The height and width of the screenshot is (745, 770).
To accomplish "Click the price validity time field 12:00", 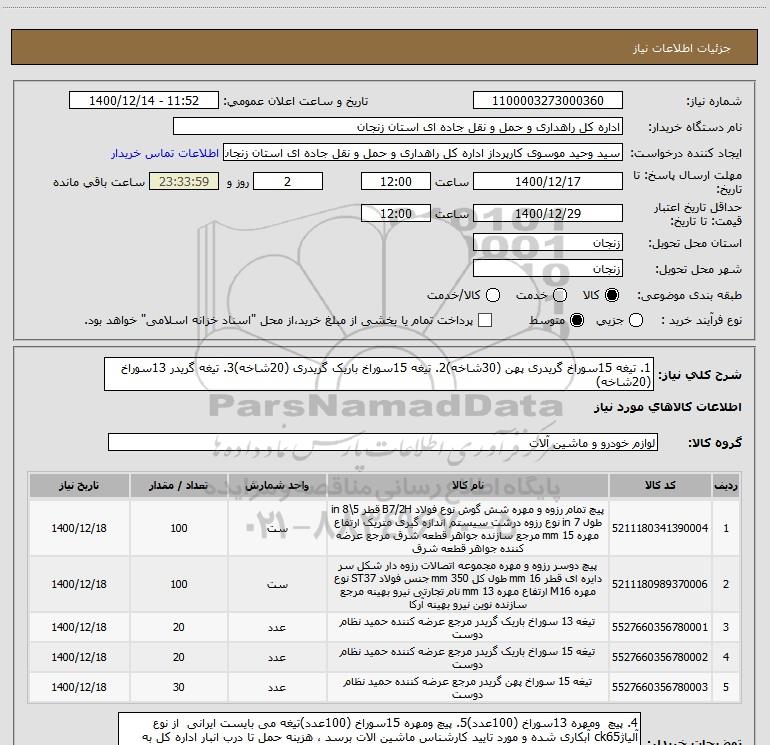I will 396,213.
